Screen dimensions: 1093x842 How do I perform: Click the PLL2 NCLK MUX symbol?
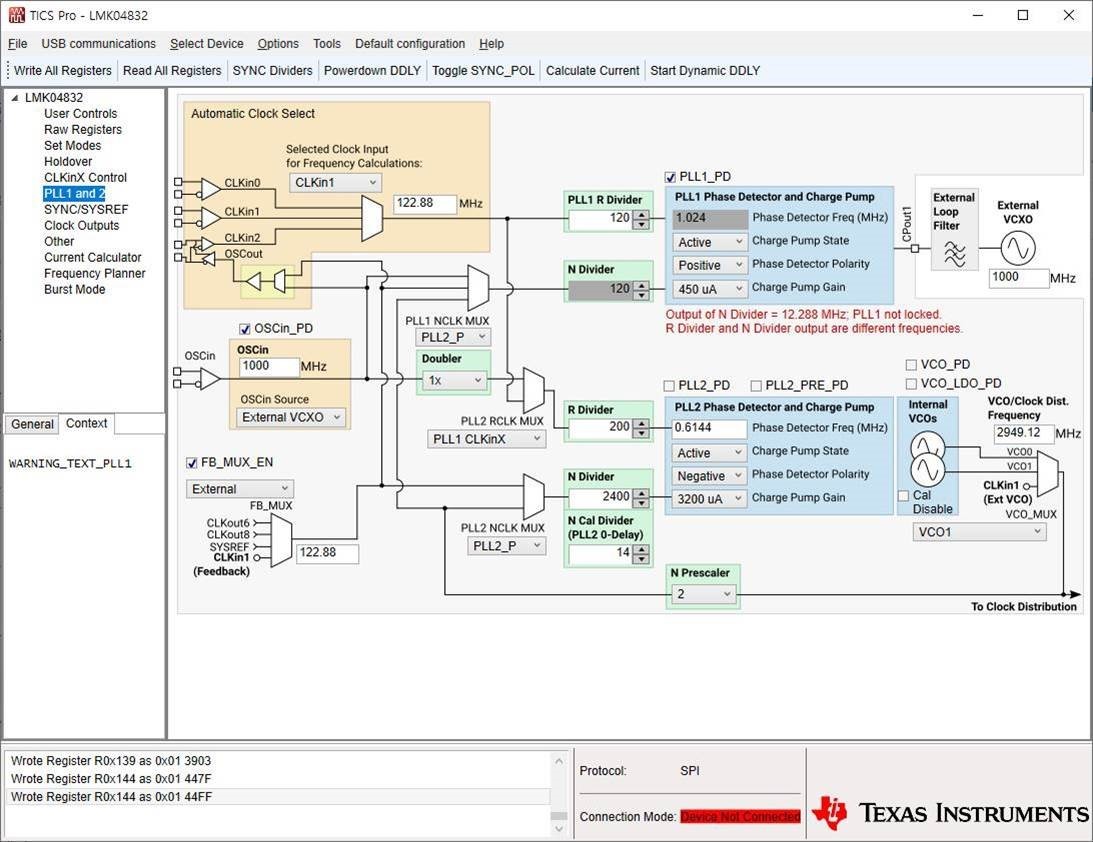534,496
